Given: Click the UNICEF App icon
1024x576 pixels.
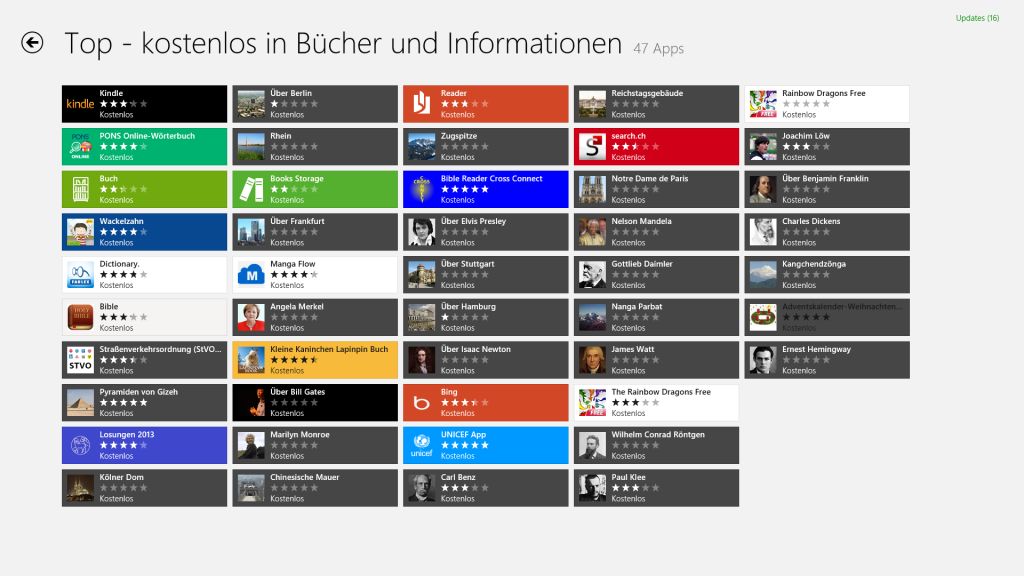Looking at the screenshot, I should click(x=422, y=445).
